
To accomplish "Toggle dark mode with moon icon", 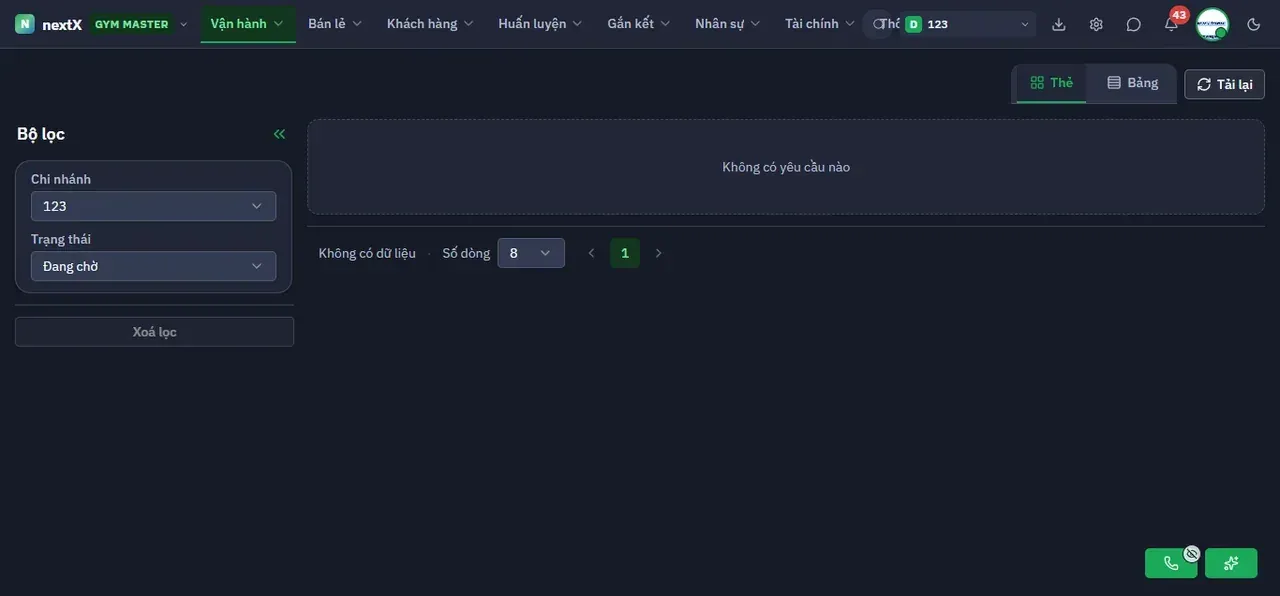I will [x=1254, y=24].
